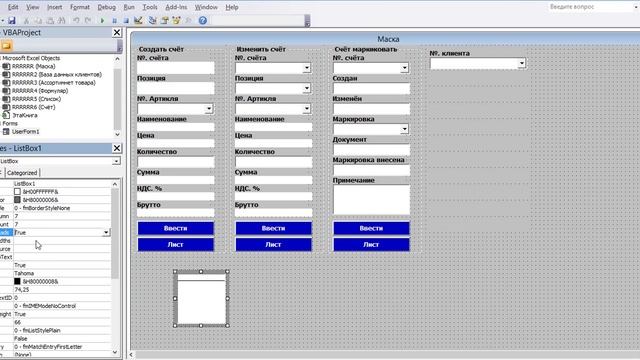
Task: Expand the № клиента combo box arrow
Action: pos(522,63)
